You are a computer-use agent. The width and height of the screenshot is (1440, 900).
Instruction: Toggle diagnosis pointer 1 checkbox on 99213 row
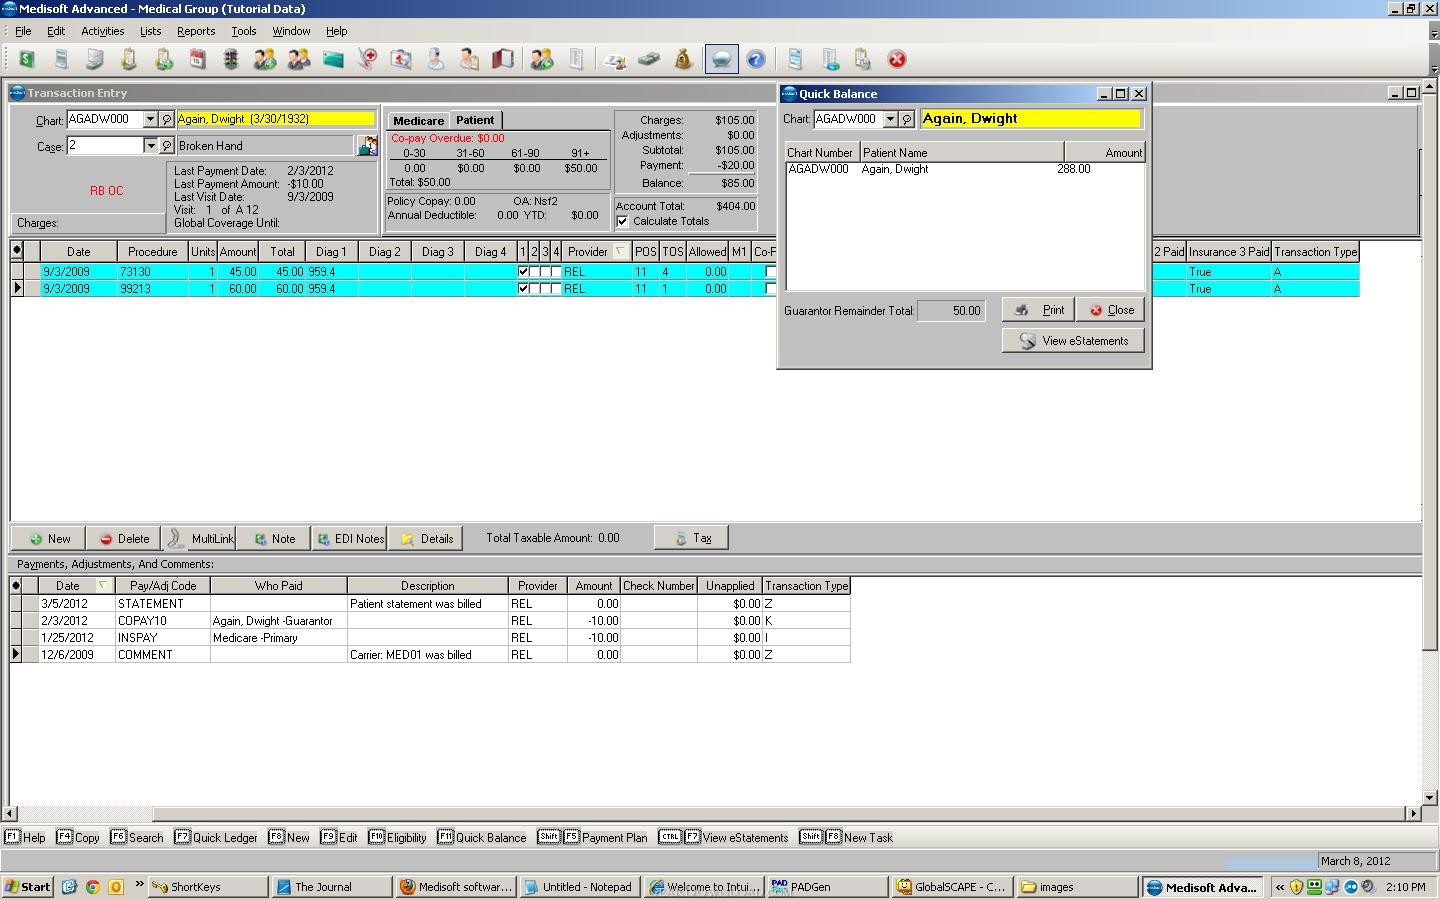(x=523, y=289)
